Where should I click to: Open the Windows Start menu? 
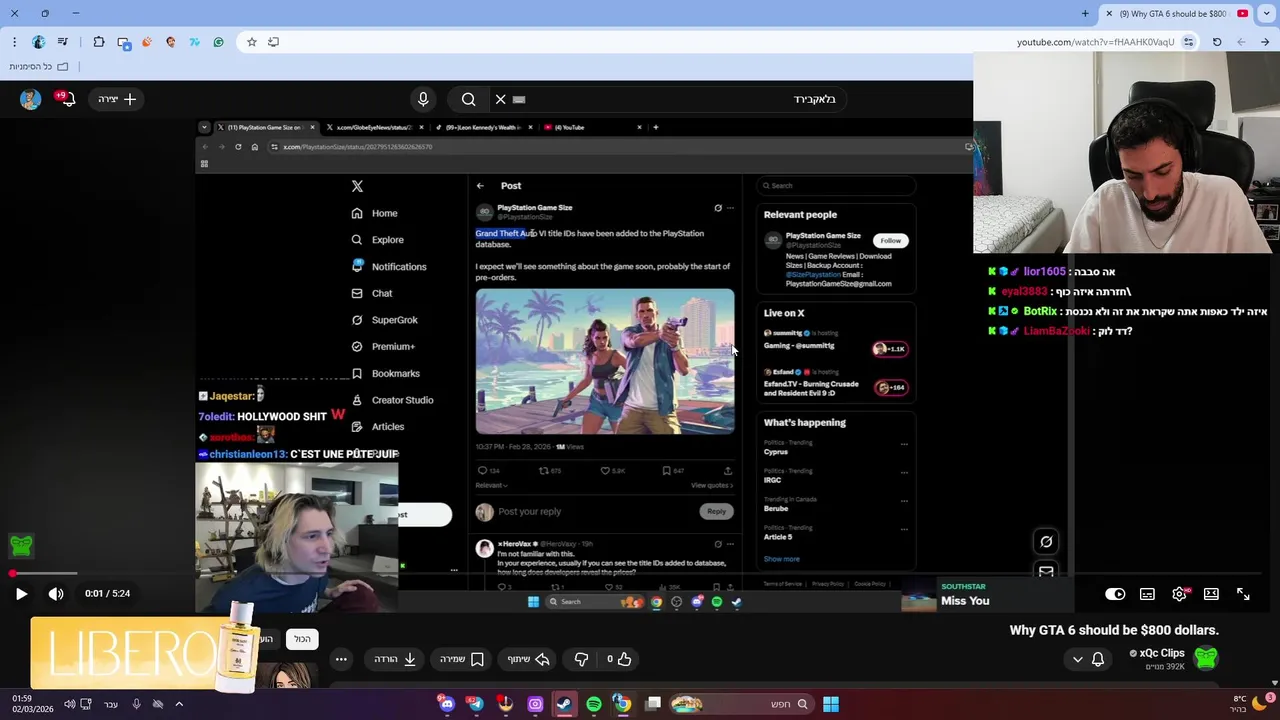(831, 704)
